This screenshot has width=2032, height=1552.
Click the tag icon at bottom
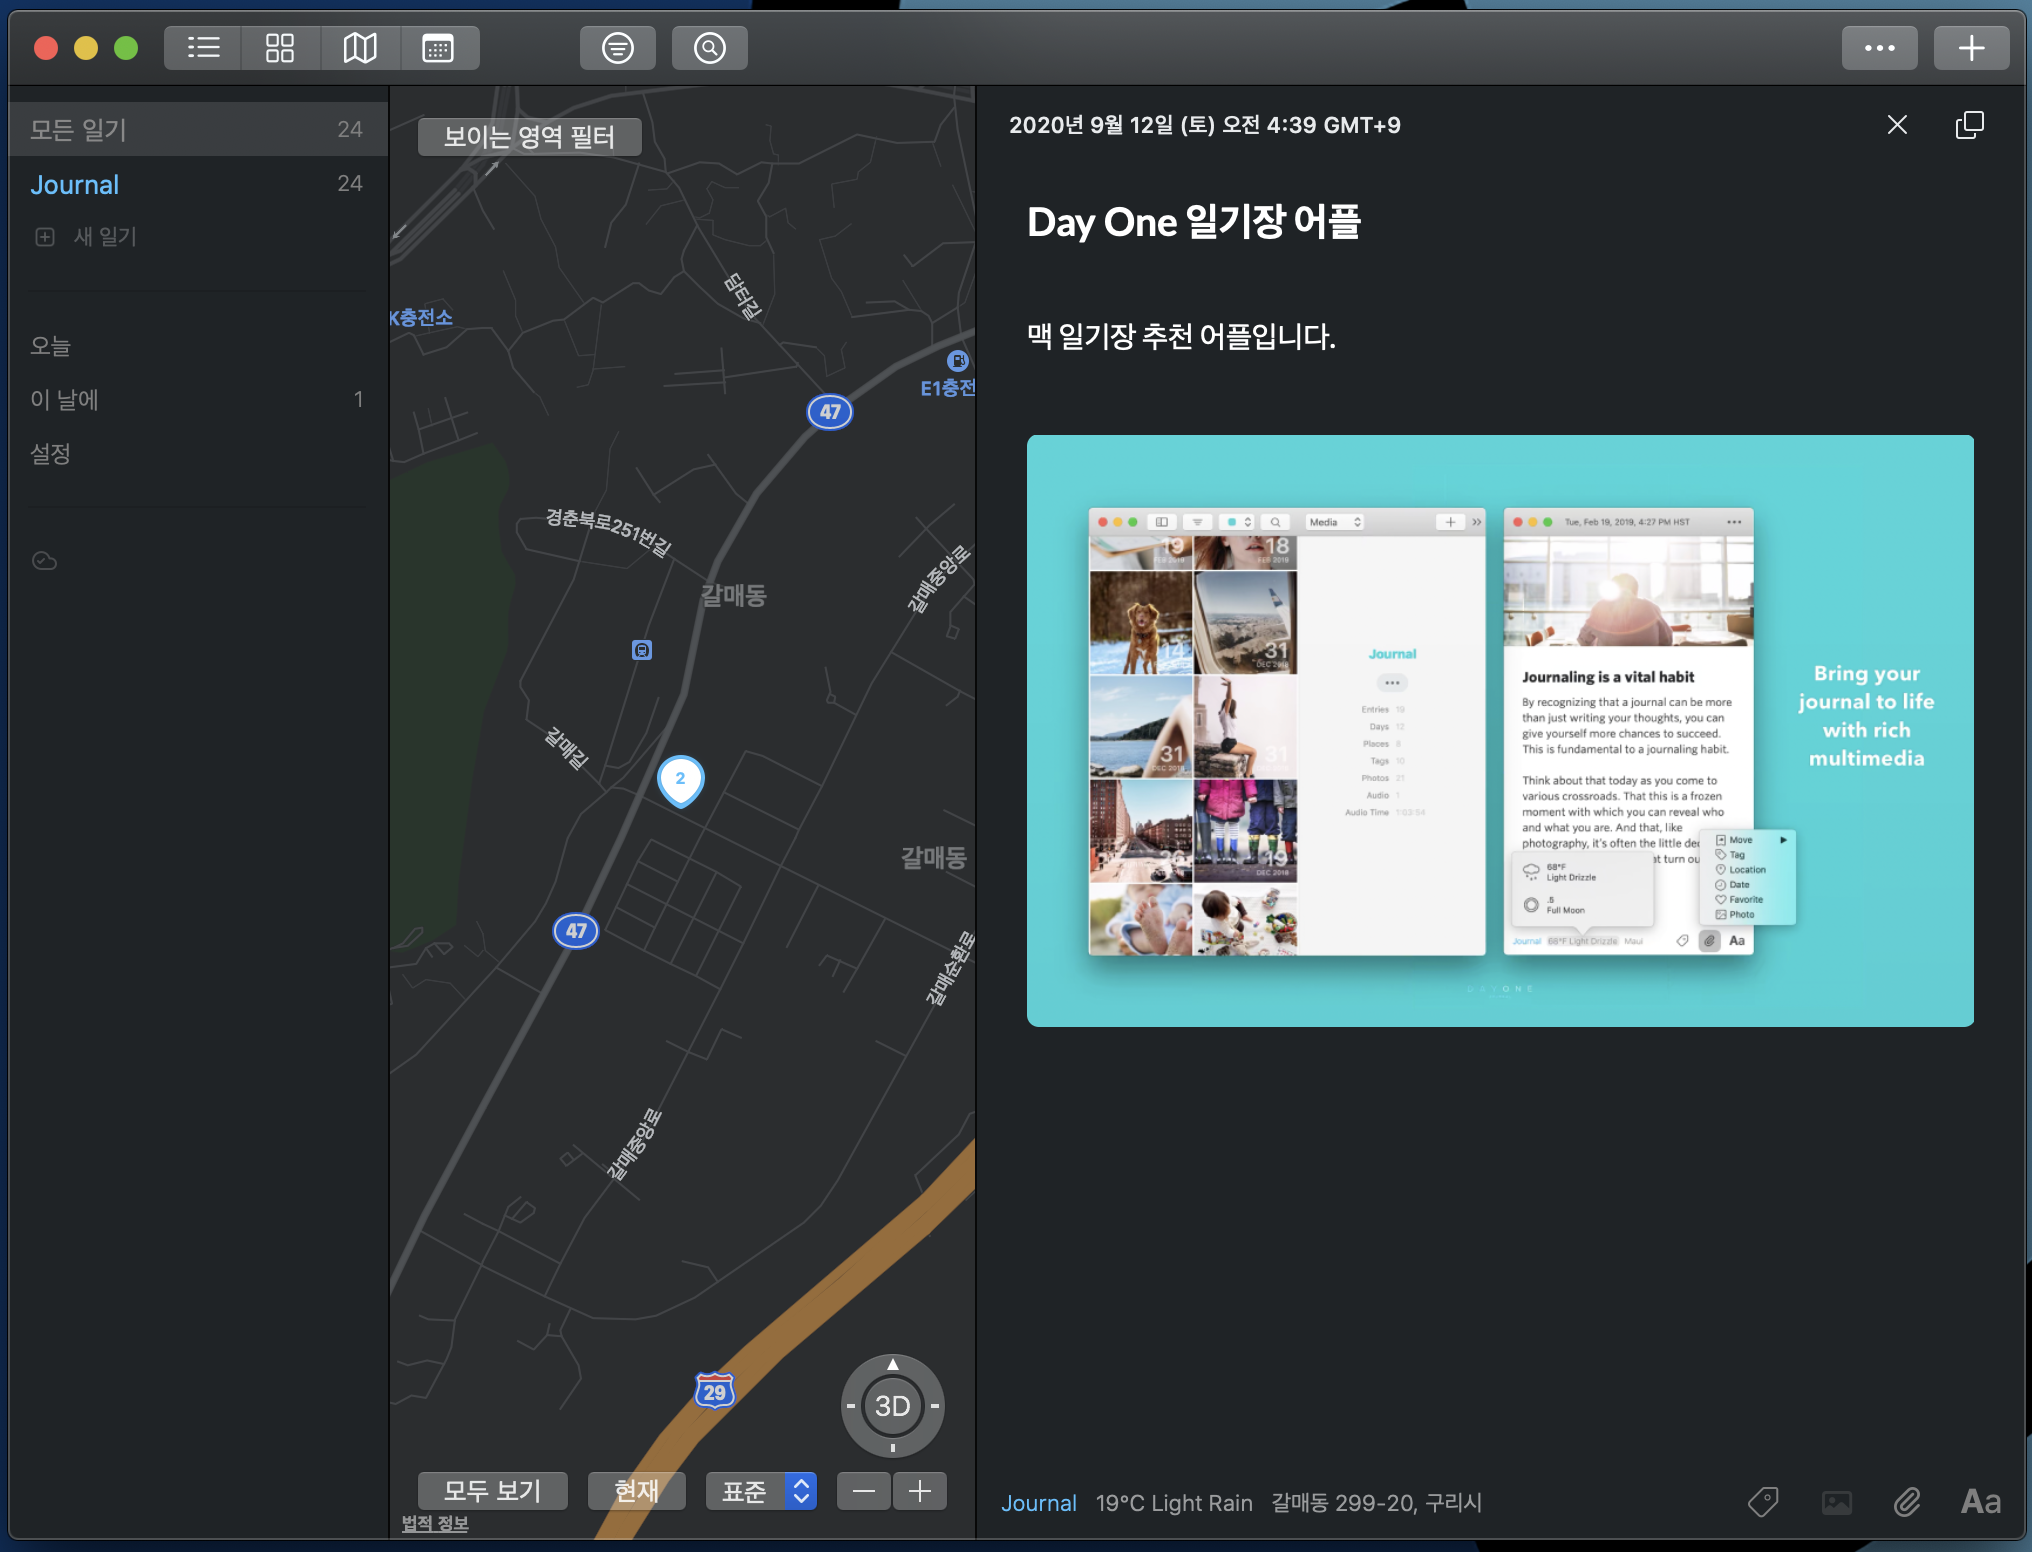click(x=1763, y=1502)
